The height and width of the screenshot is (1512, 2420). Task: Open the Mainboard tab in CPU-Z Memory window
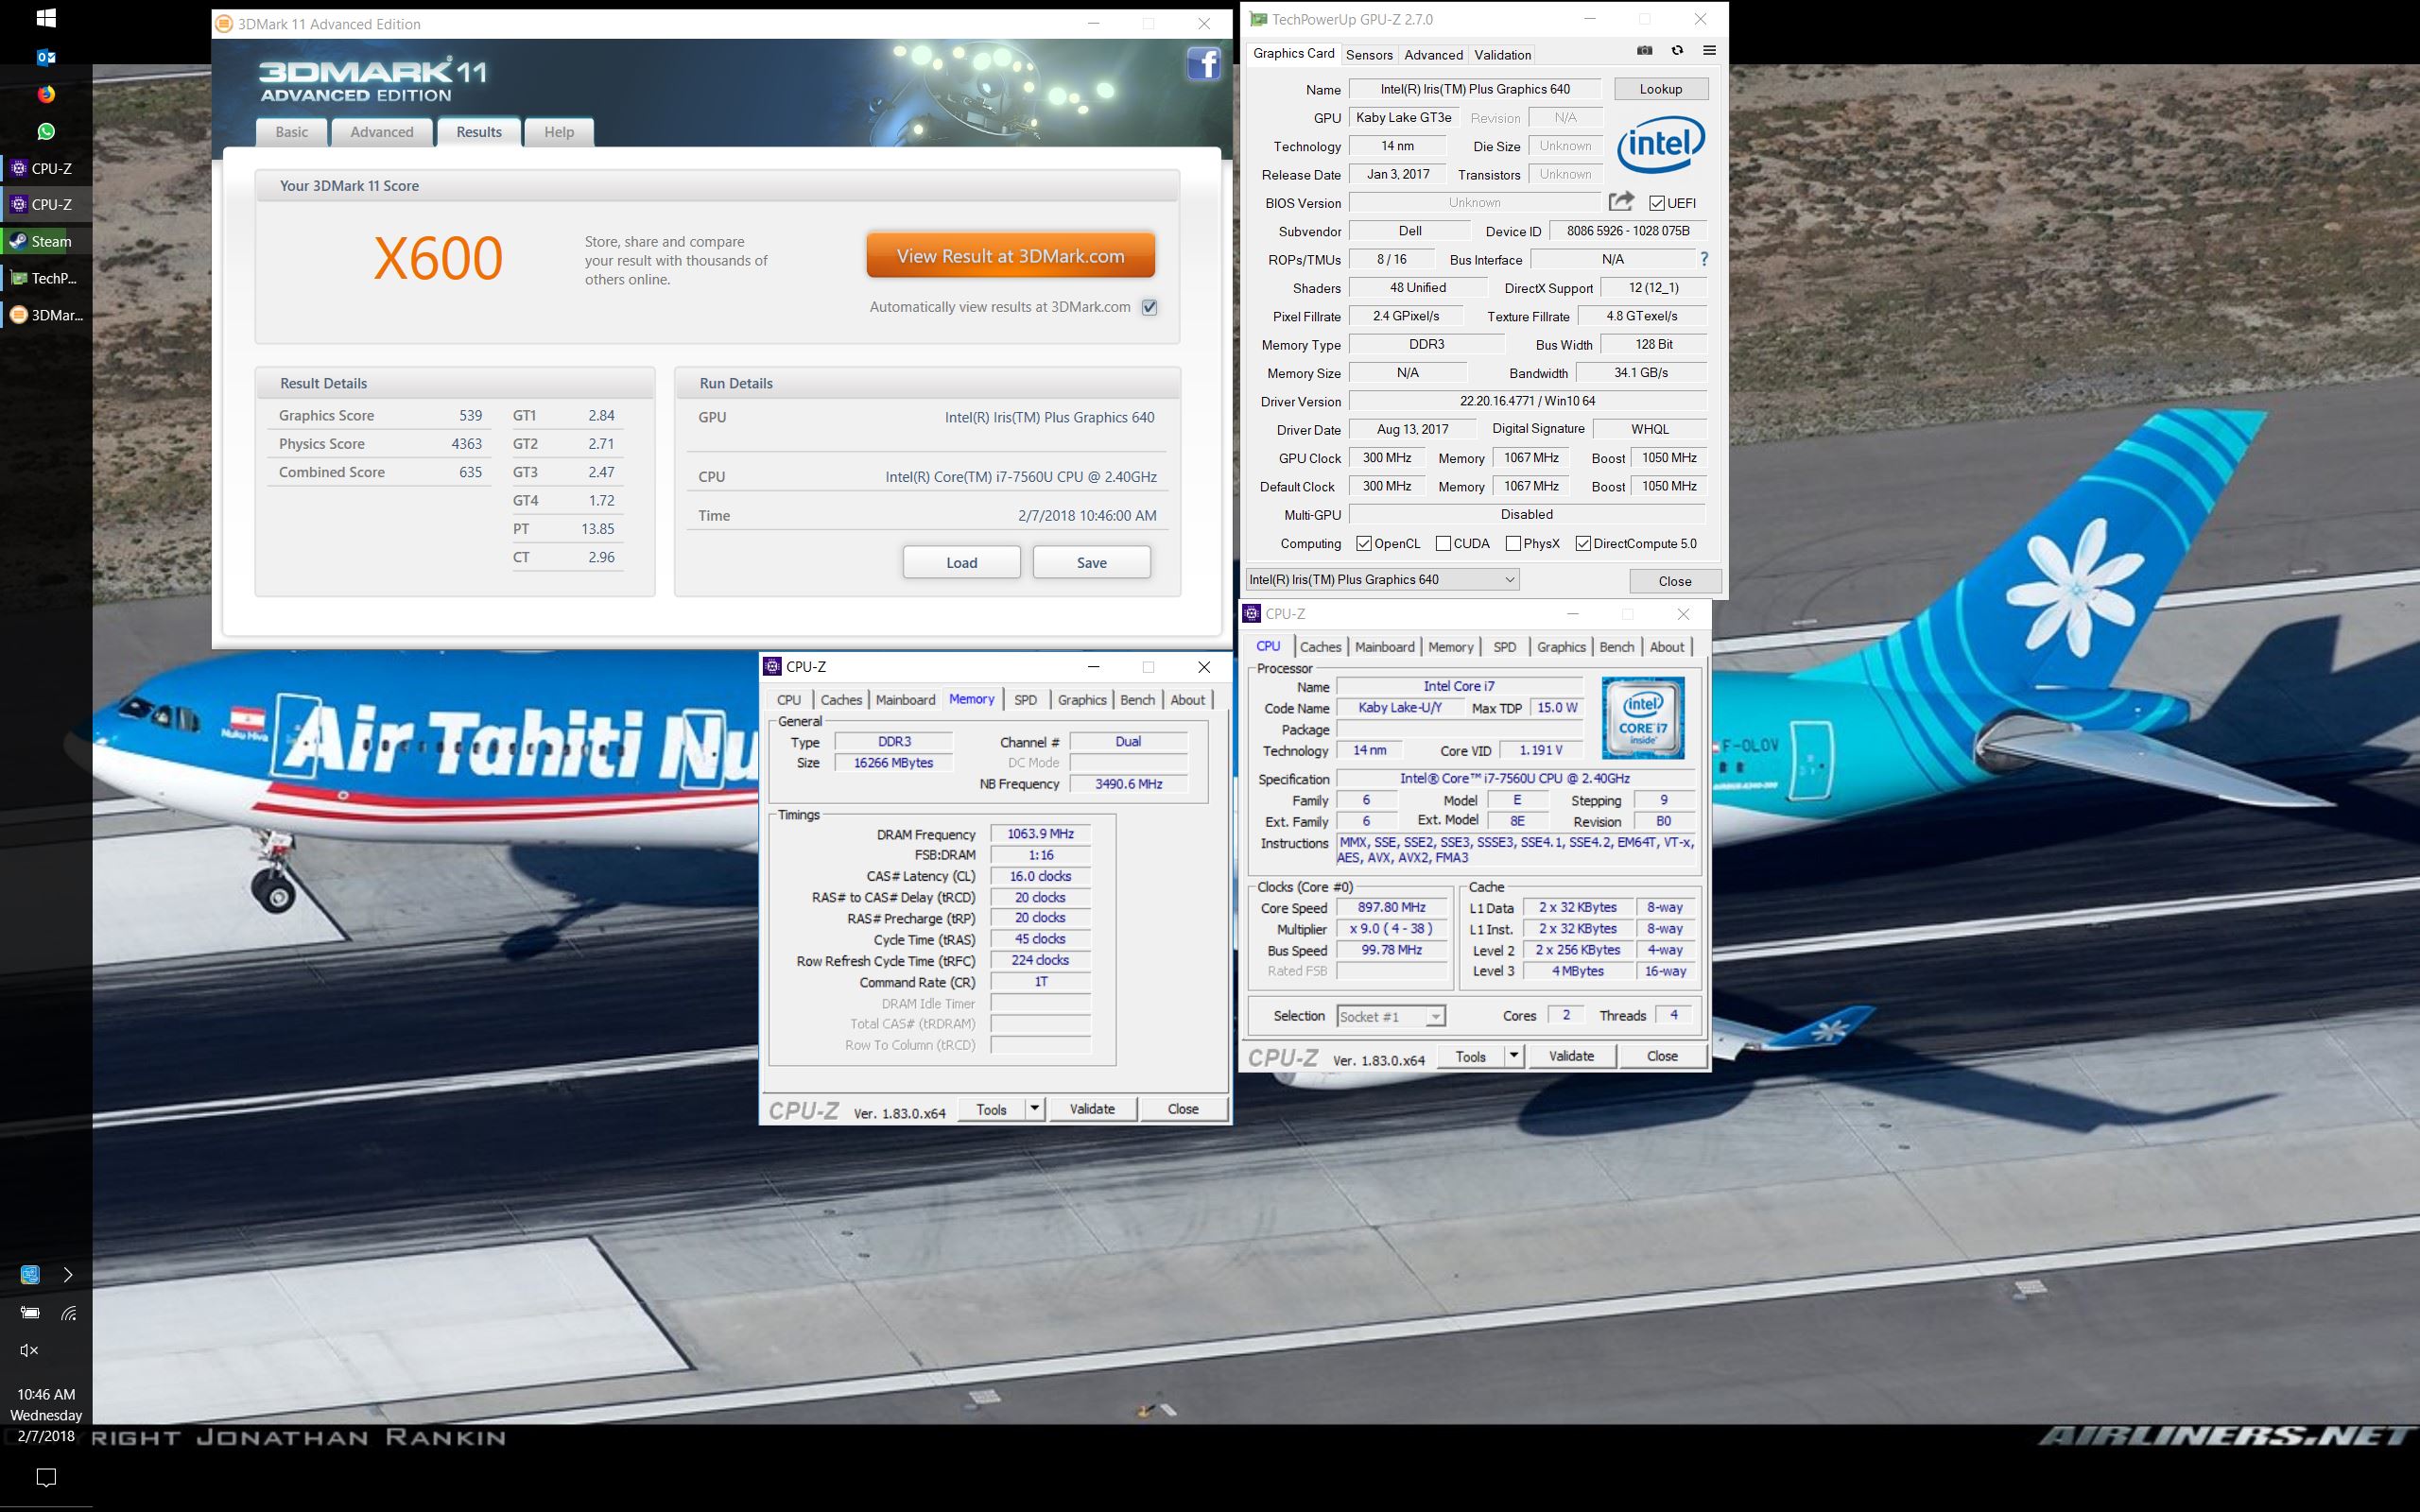coord(905,700)
